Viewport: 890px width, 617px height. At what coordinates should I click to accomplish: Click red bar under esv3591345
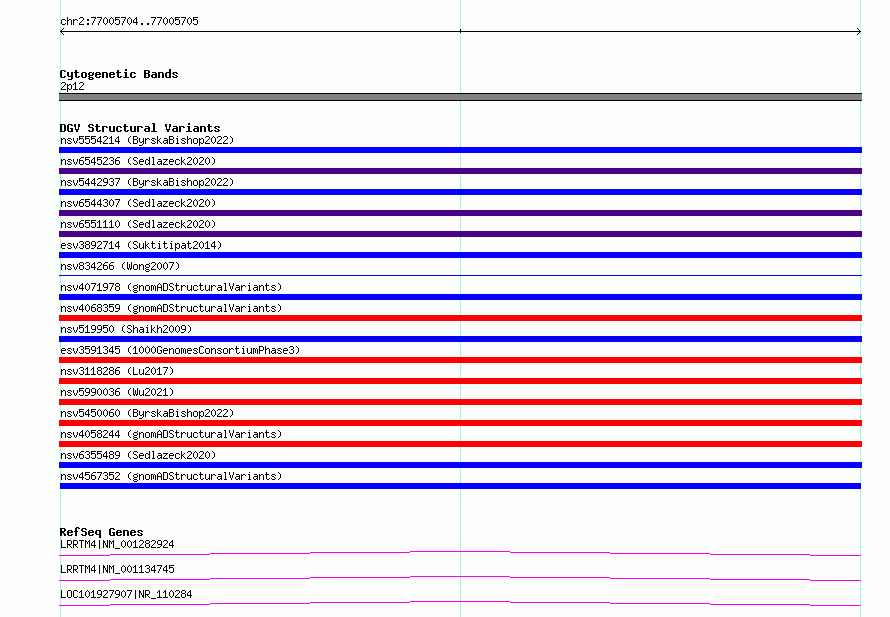click(460, 360)
